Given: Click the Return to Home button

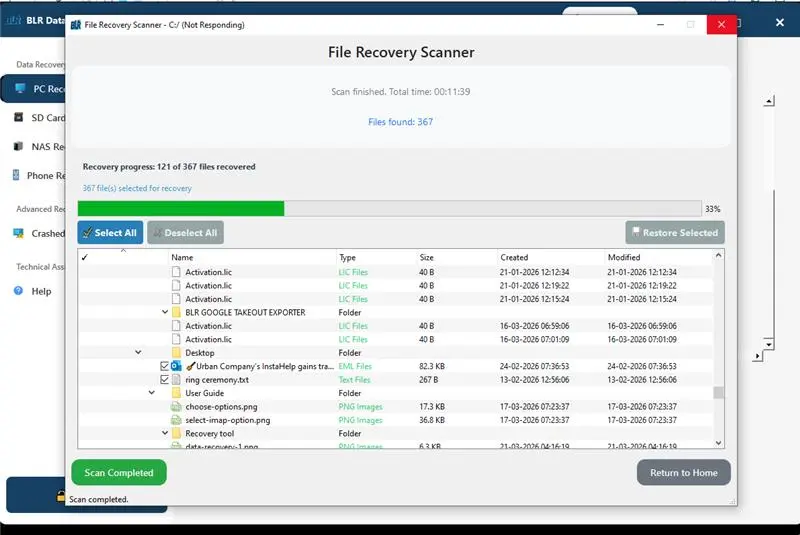Looking at the screenshot, I should tap(683, 473).
